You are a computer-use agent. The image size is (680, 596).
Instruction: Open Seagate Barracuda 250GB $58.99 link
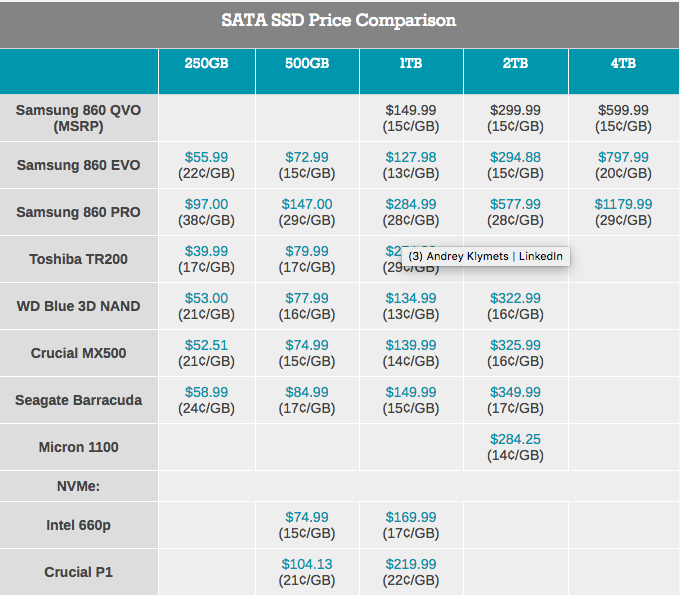tap(206, 392)
